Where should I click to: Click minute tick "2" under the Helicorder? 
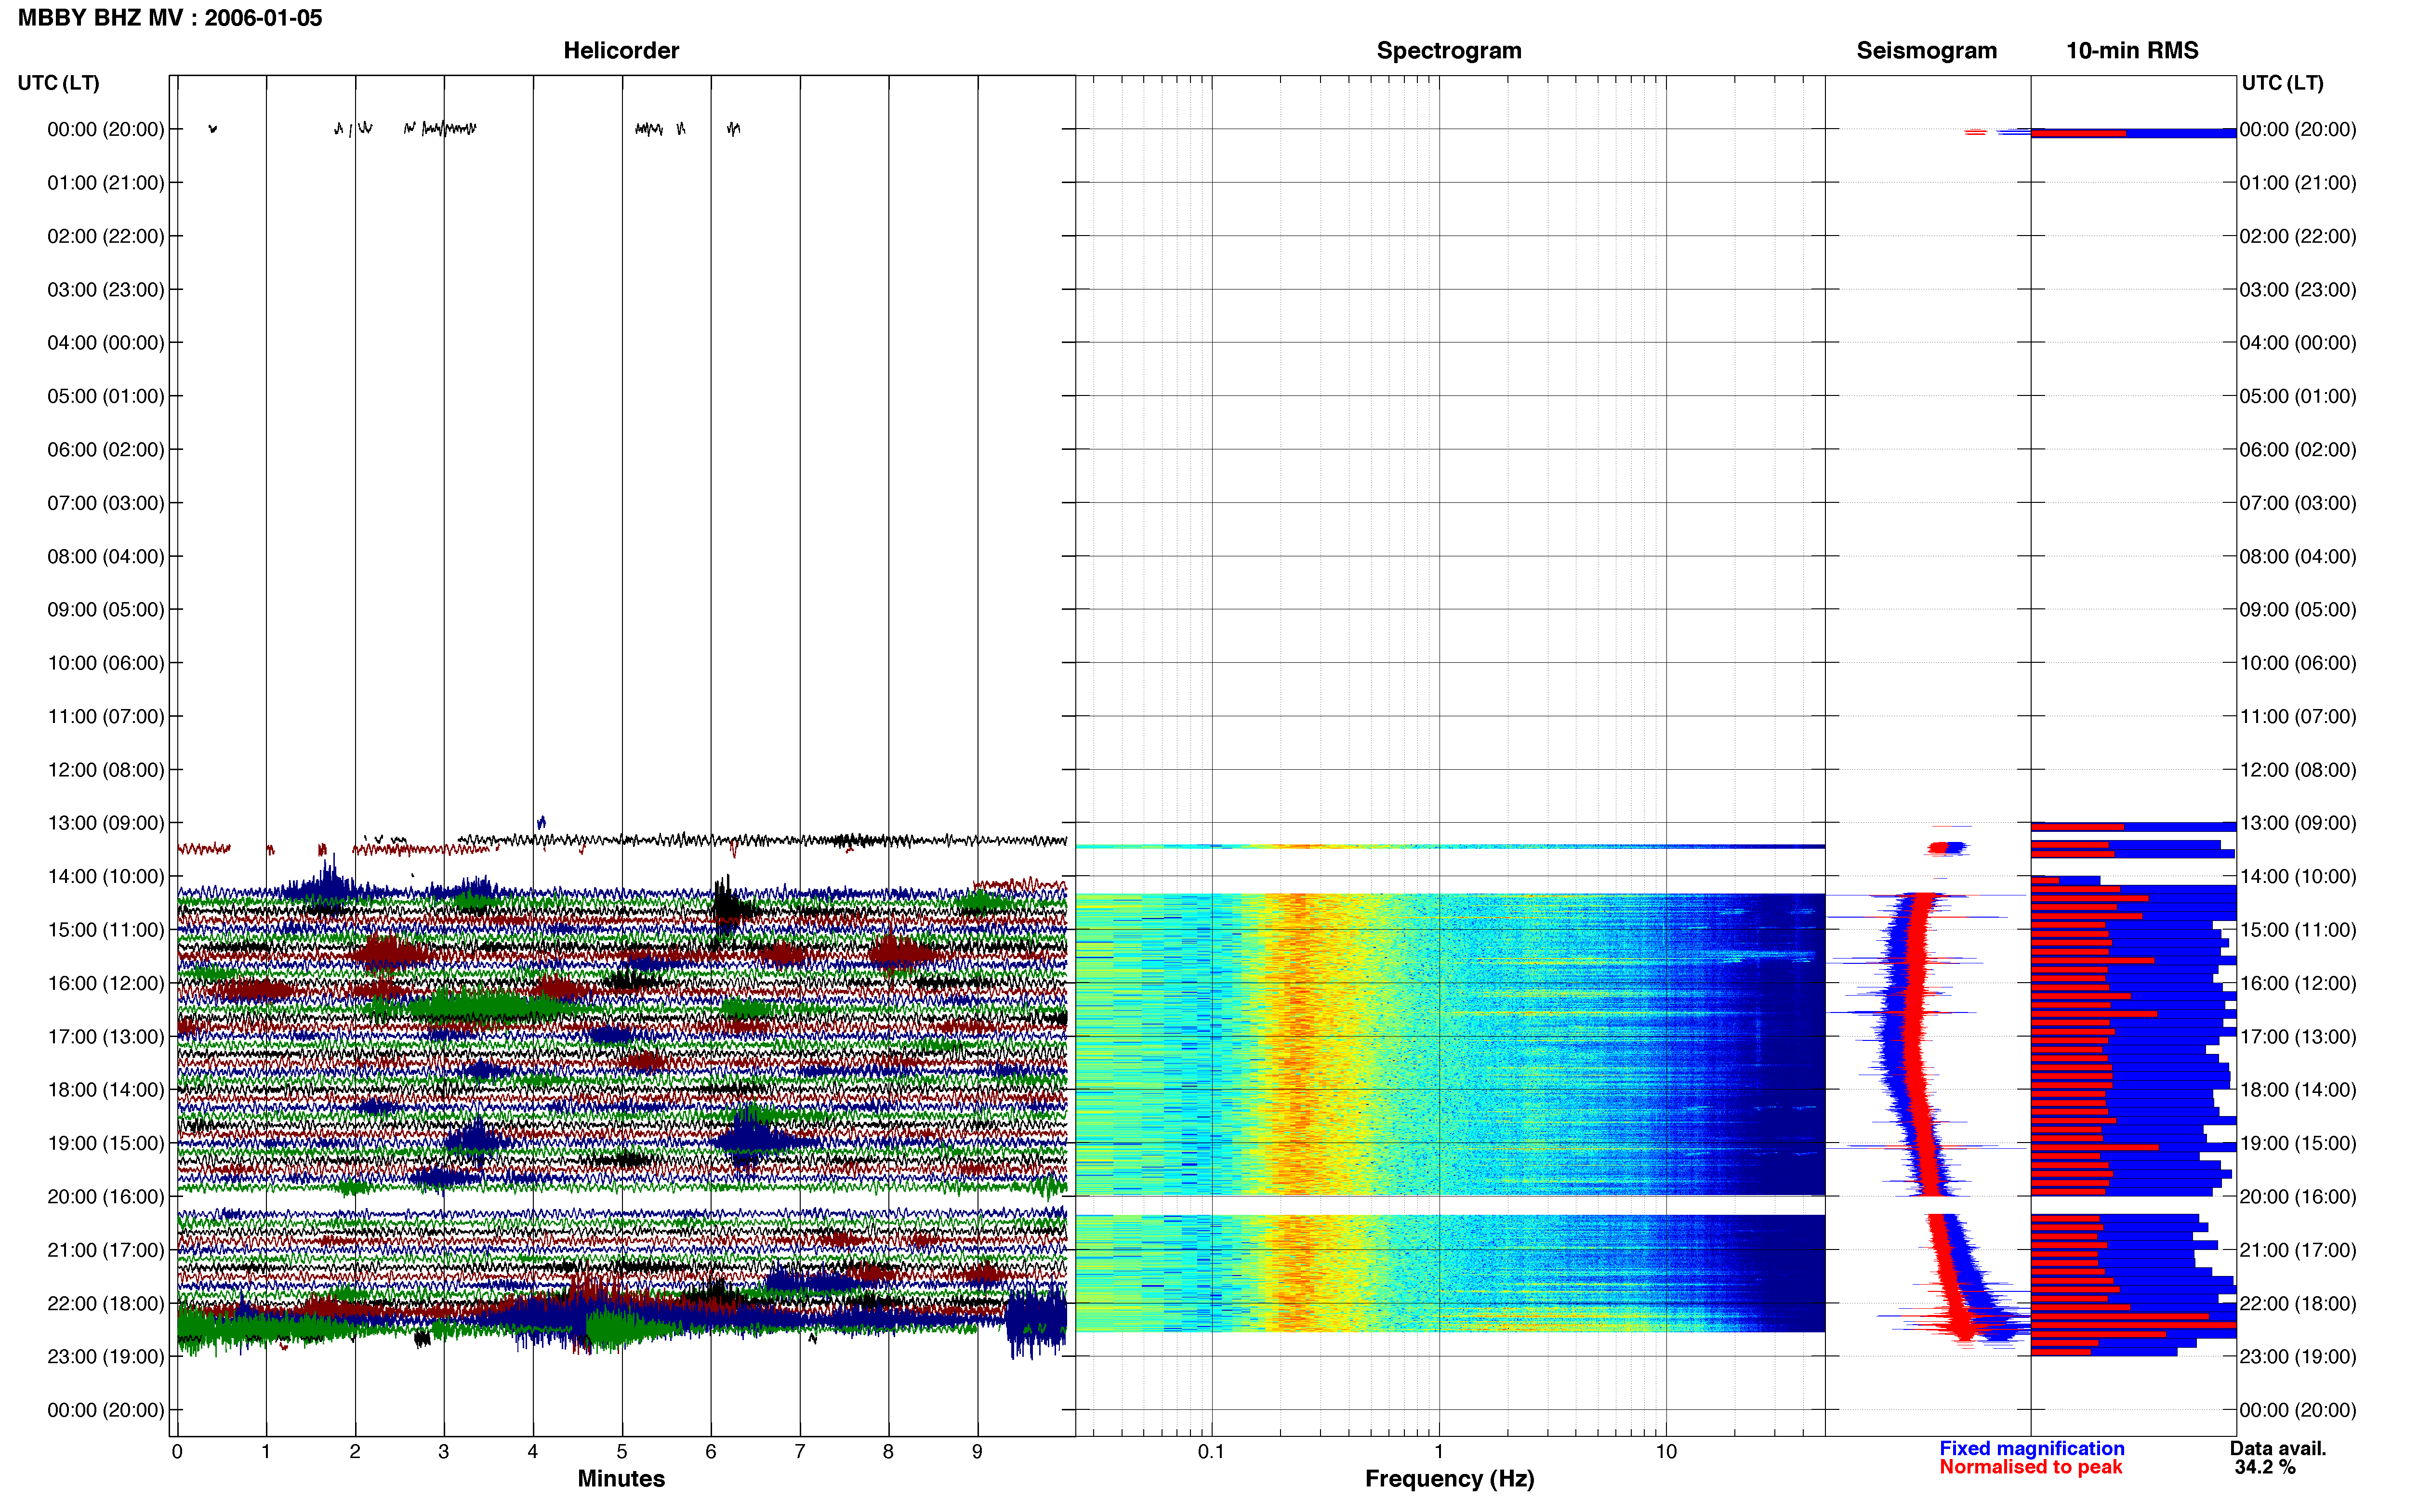[x=355, y=1452]
